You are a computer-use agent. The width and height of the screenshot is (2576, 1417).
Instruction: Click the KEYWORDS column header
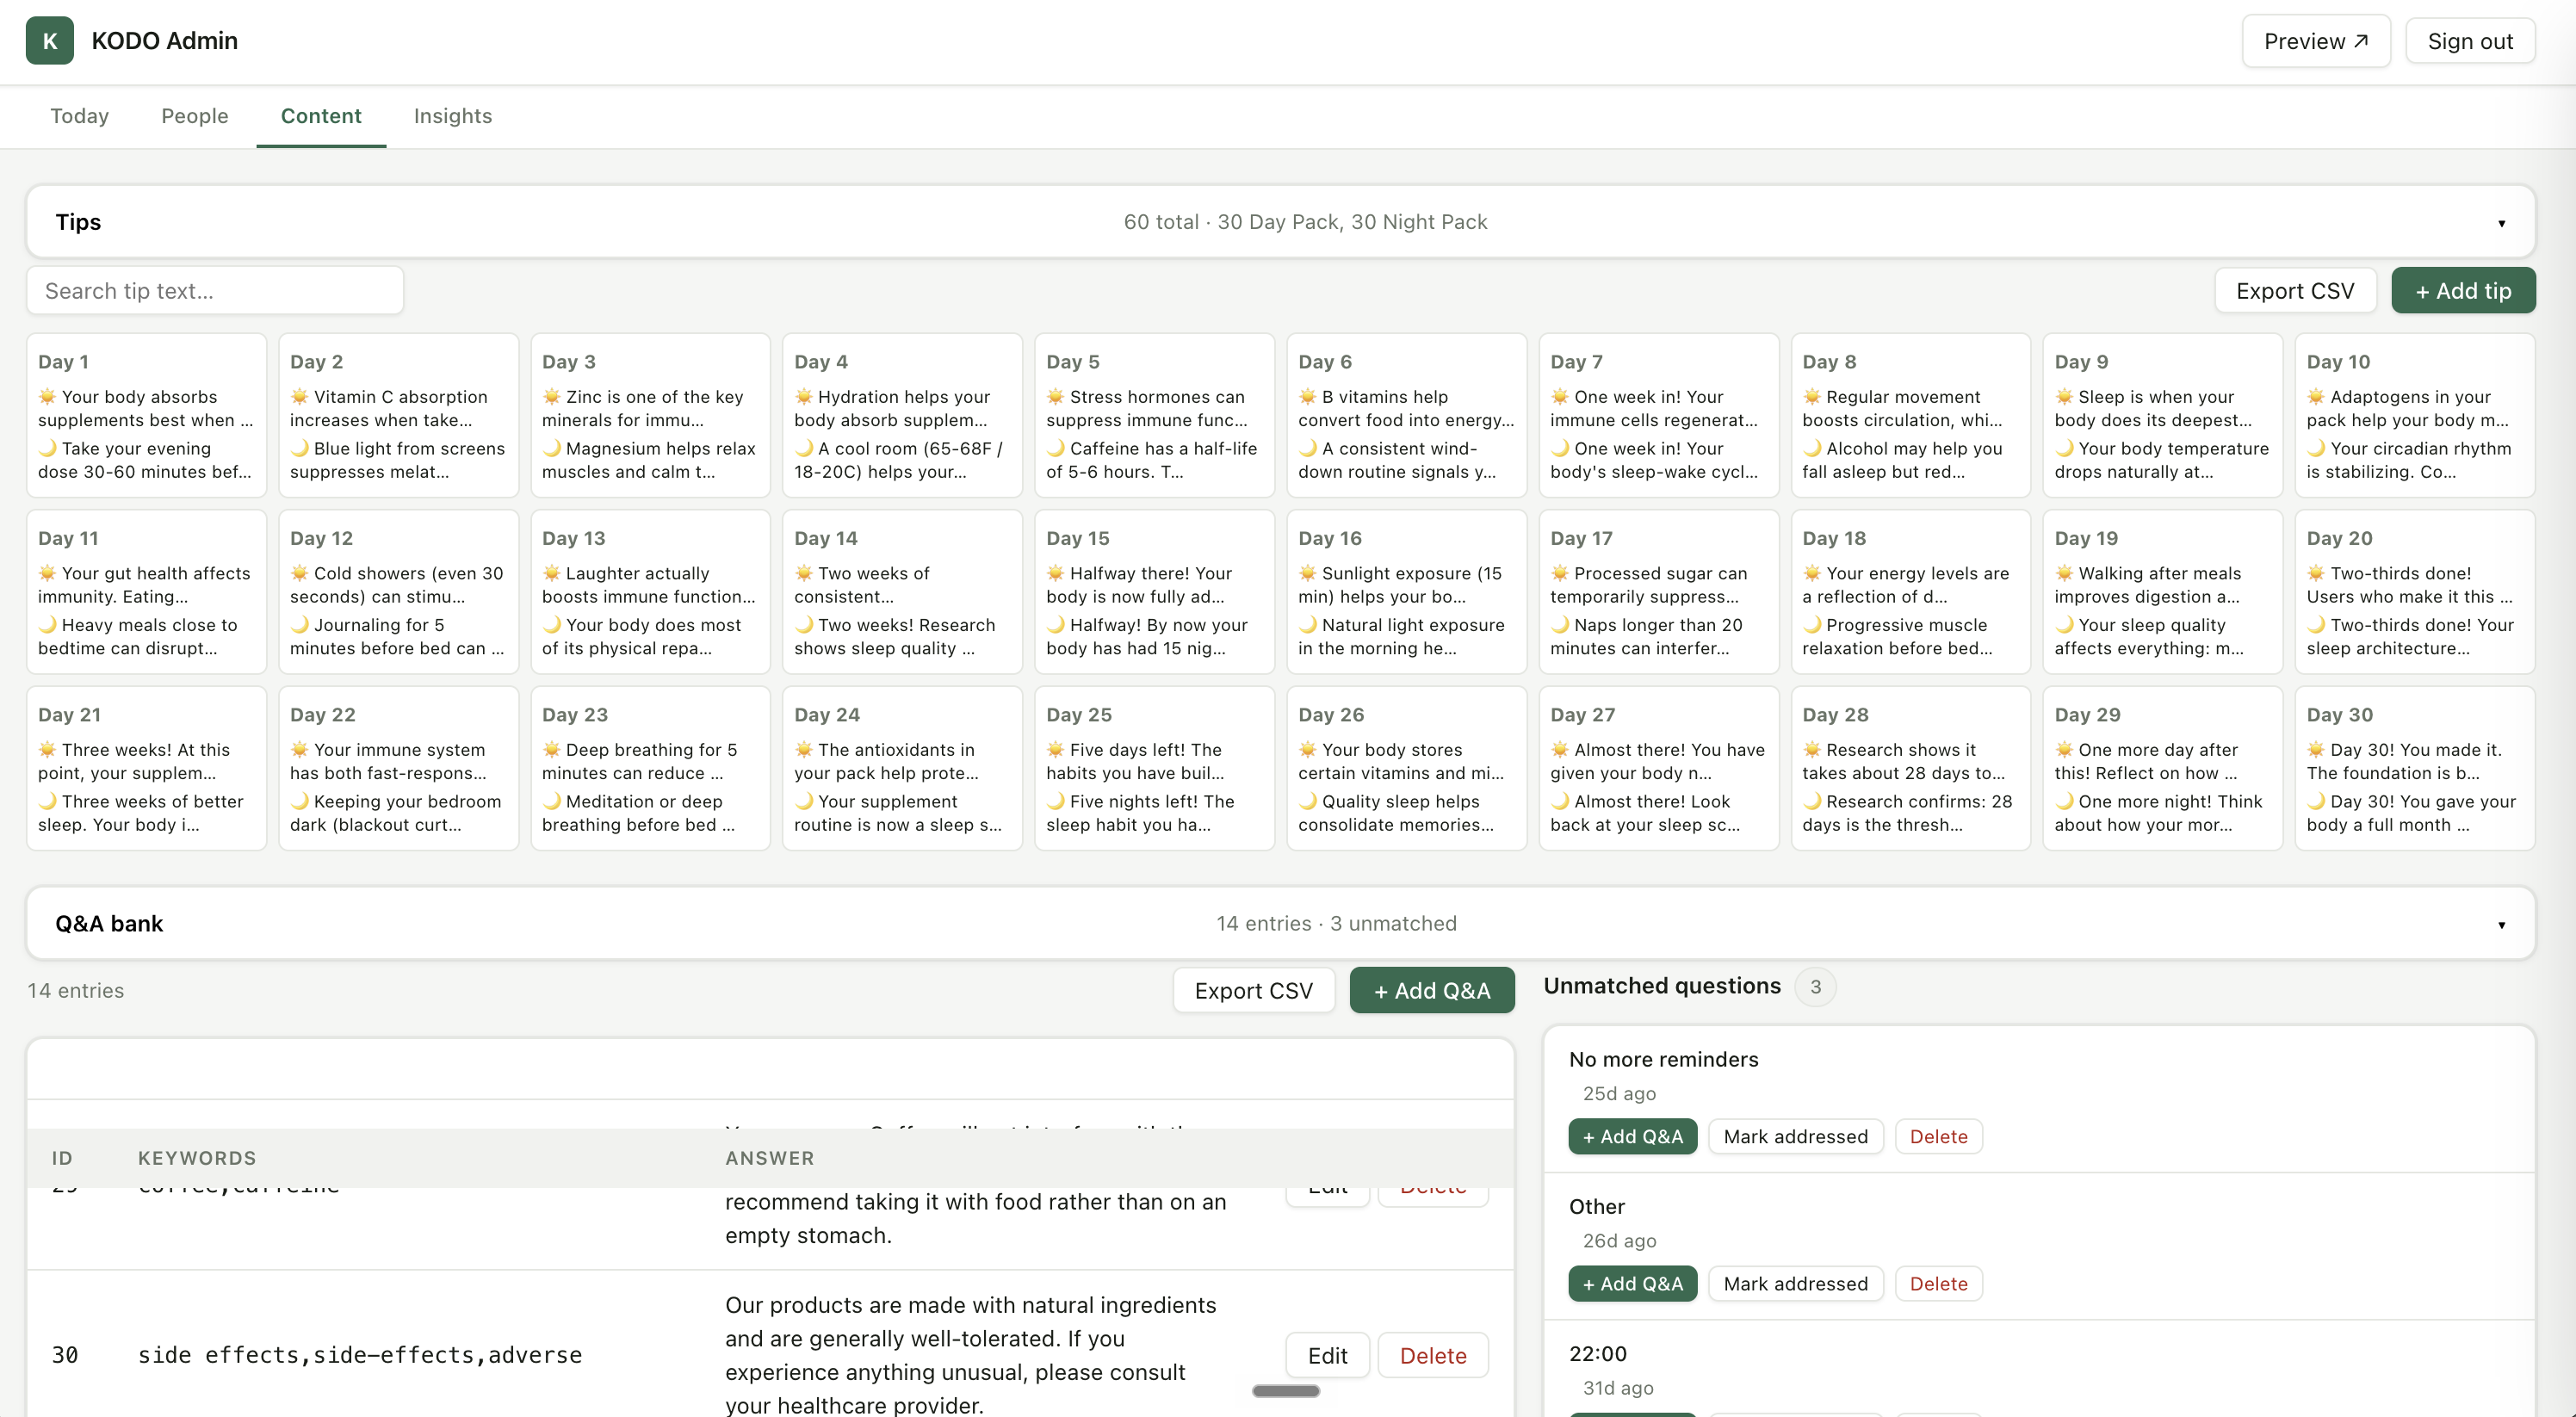pos(197,1158)
